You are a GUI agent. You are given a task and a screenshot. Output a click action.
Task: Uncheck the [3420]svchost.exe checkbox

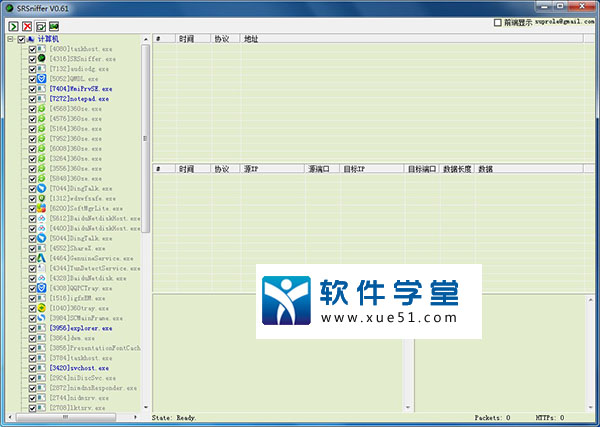click(x=33, y=368)
